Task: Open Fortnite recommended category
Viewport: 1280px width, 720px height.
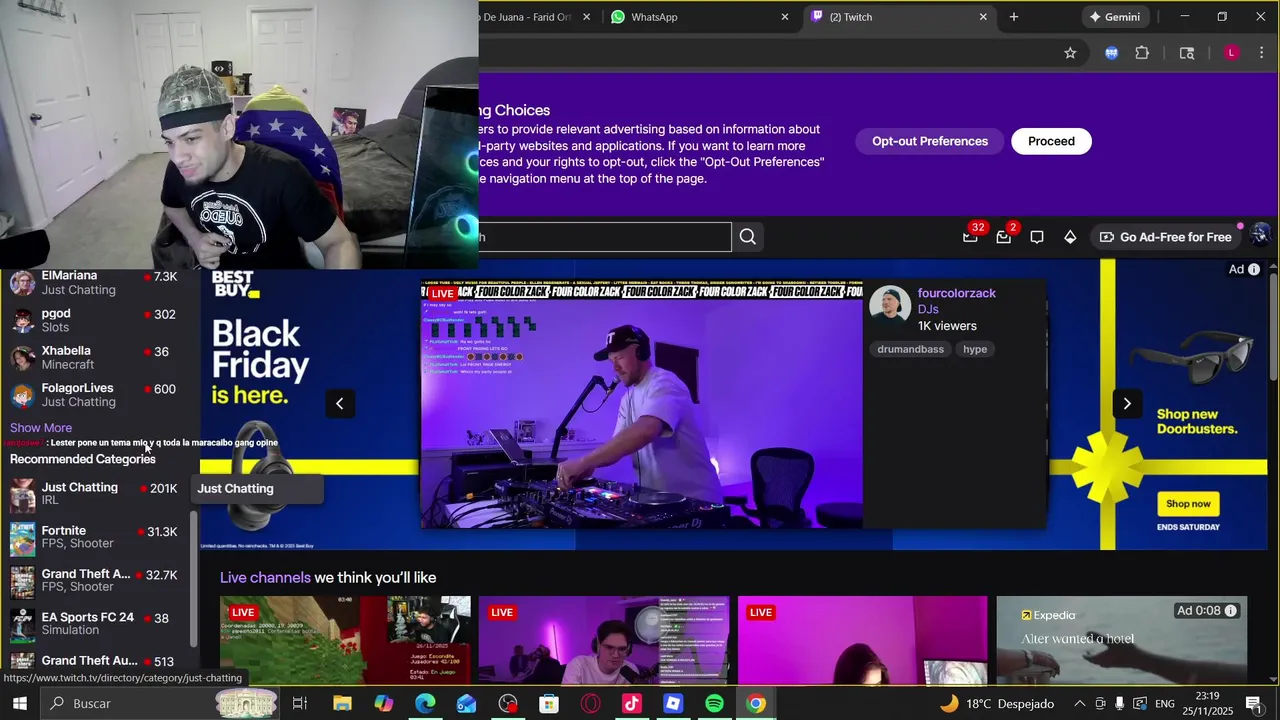Action: click(94, 537)
